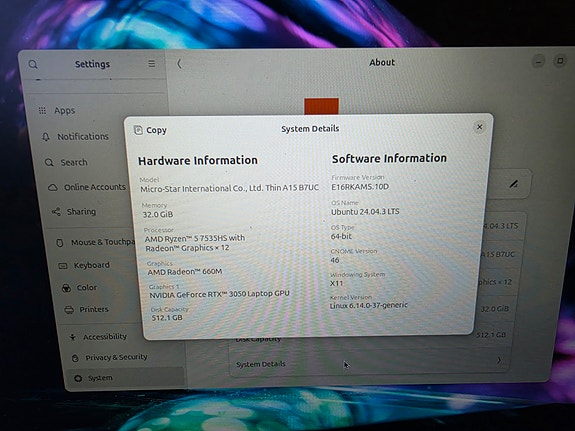Open the Notifications settings panel
The width and height of the screenshot is (575, 431).
click(x=83, y=137)
